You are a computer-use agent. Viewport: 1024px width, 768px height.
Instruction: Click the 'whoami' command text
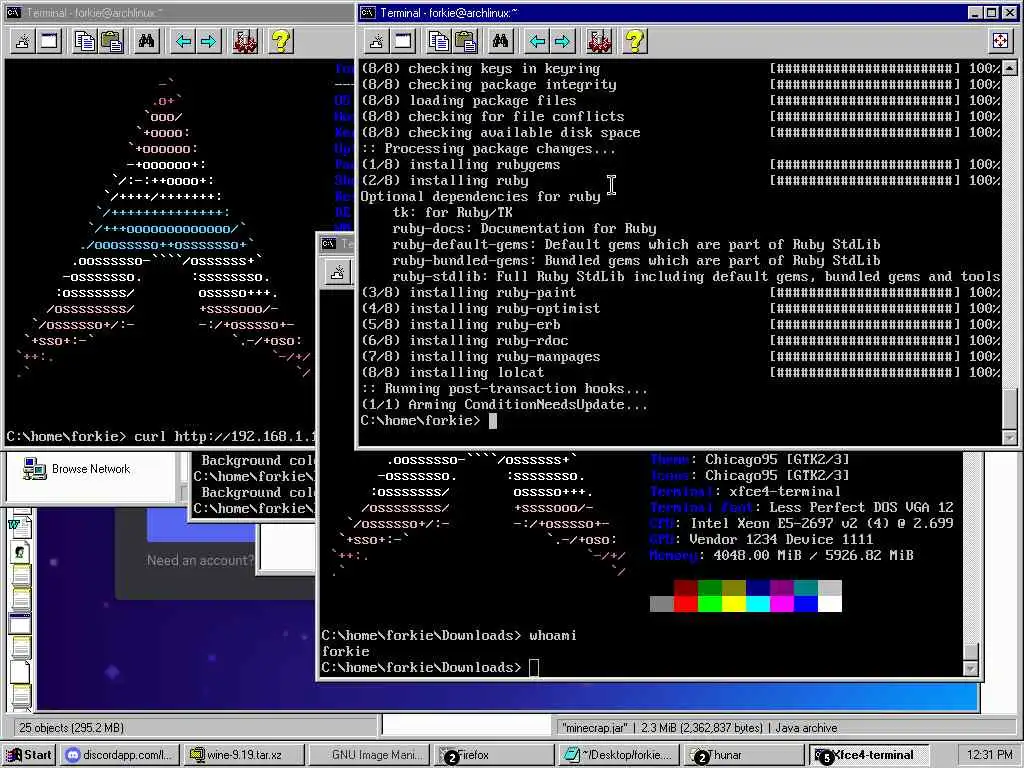point(553,635)
